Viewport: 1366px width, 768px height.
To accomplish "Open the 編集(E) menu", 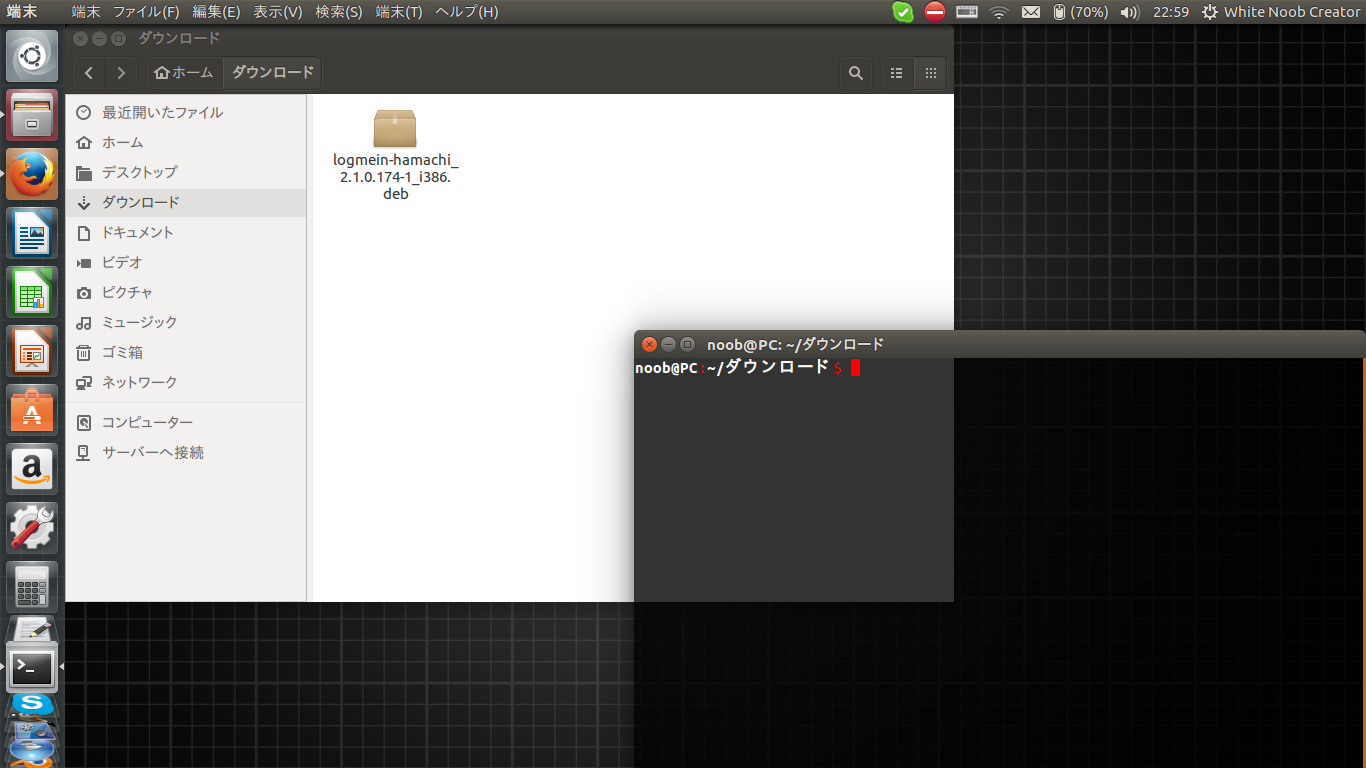I will coord(216,12).
